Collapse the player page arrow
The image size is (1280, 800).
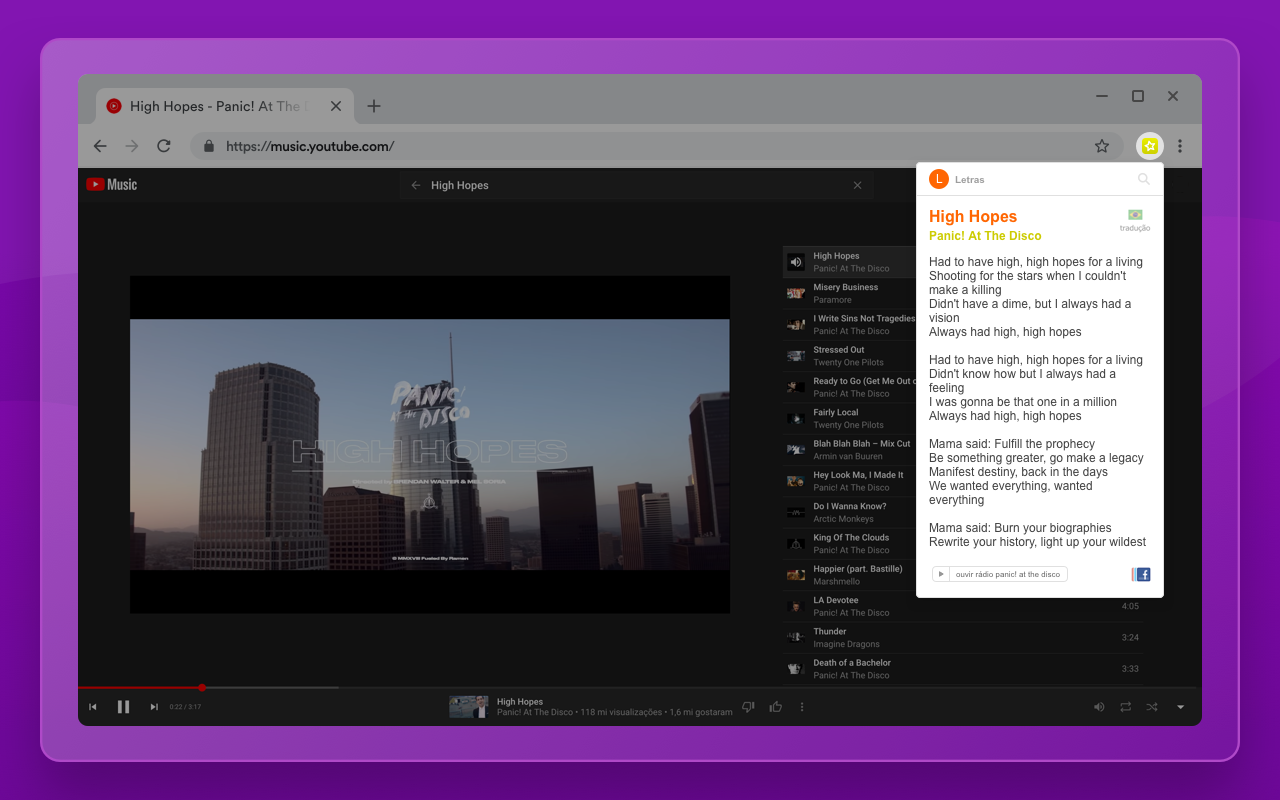tap(1180, 707)
